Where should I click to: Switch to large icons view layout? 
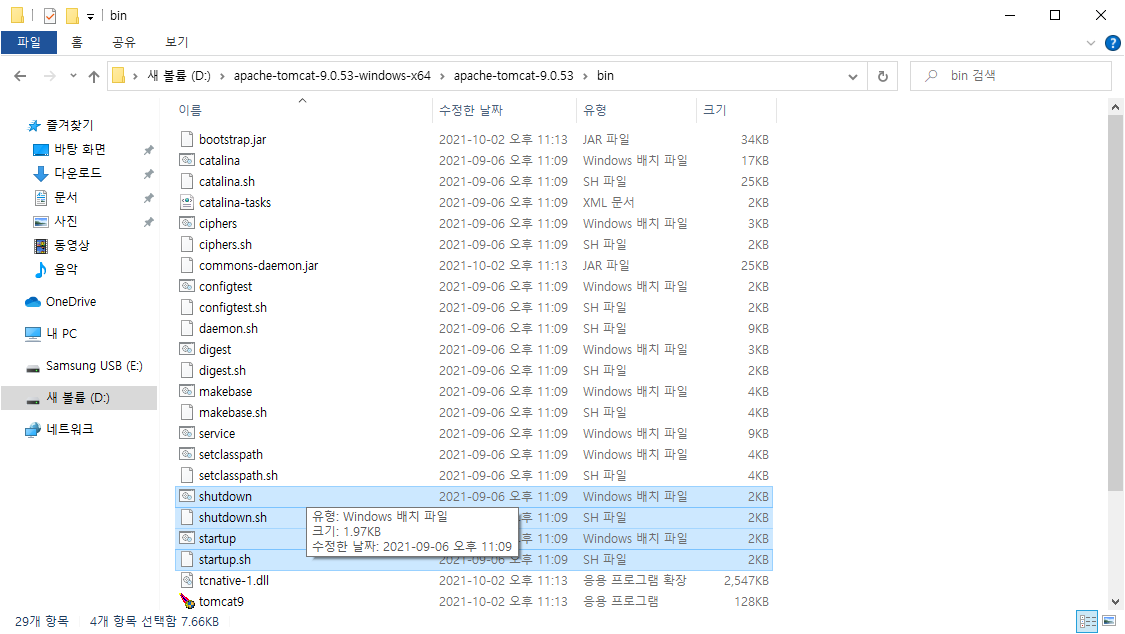1109,621
